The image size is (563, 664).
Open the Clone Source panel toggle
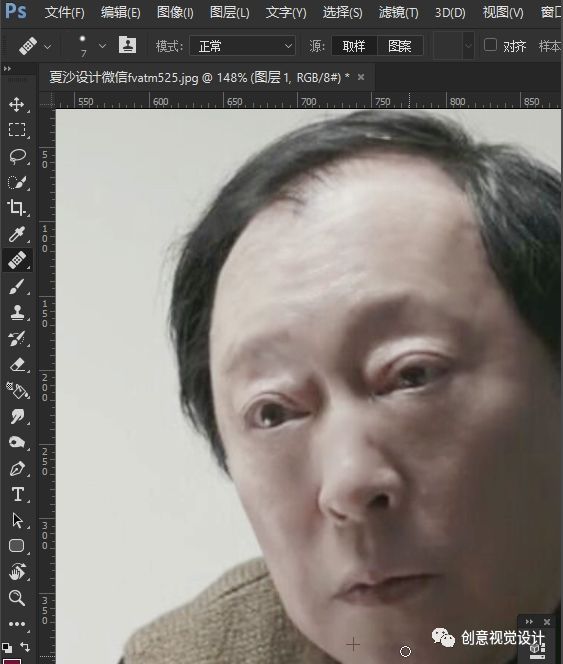(x=127, y=45)
